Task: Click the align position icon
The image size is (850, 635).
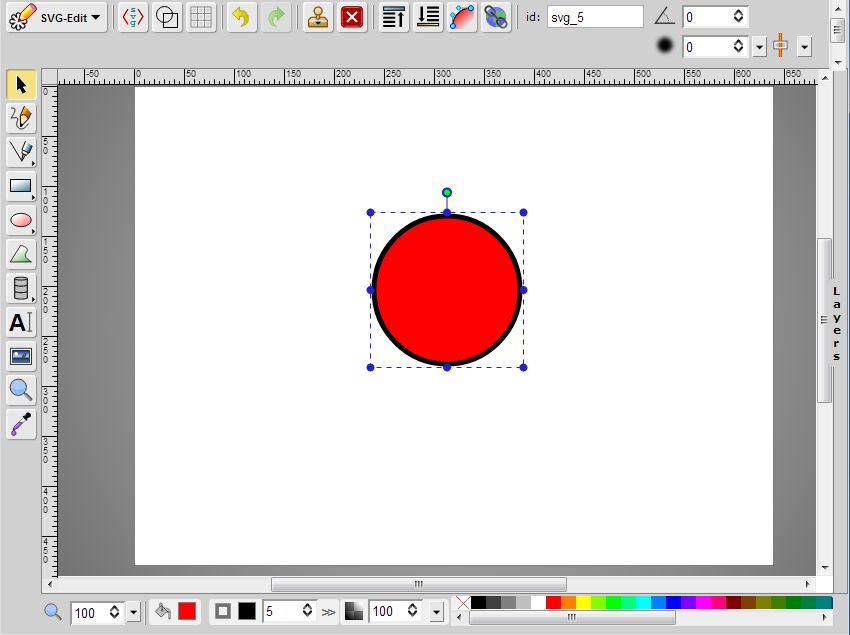Action: tap(781, 46)
